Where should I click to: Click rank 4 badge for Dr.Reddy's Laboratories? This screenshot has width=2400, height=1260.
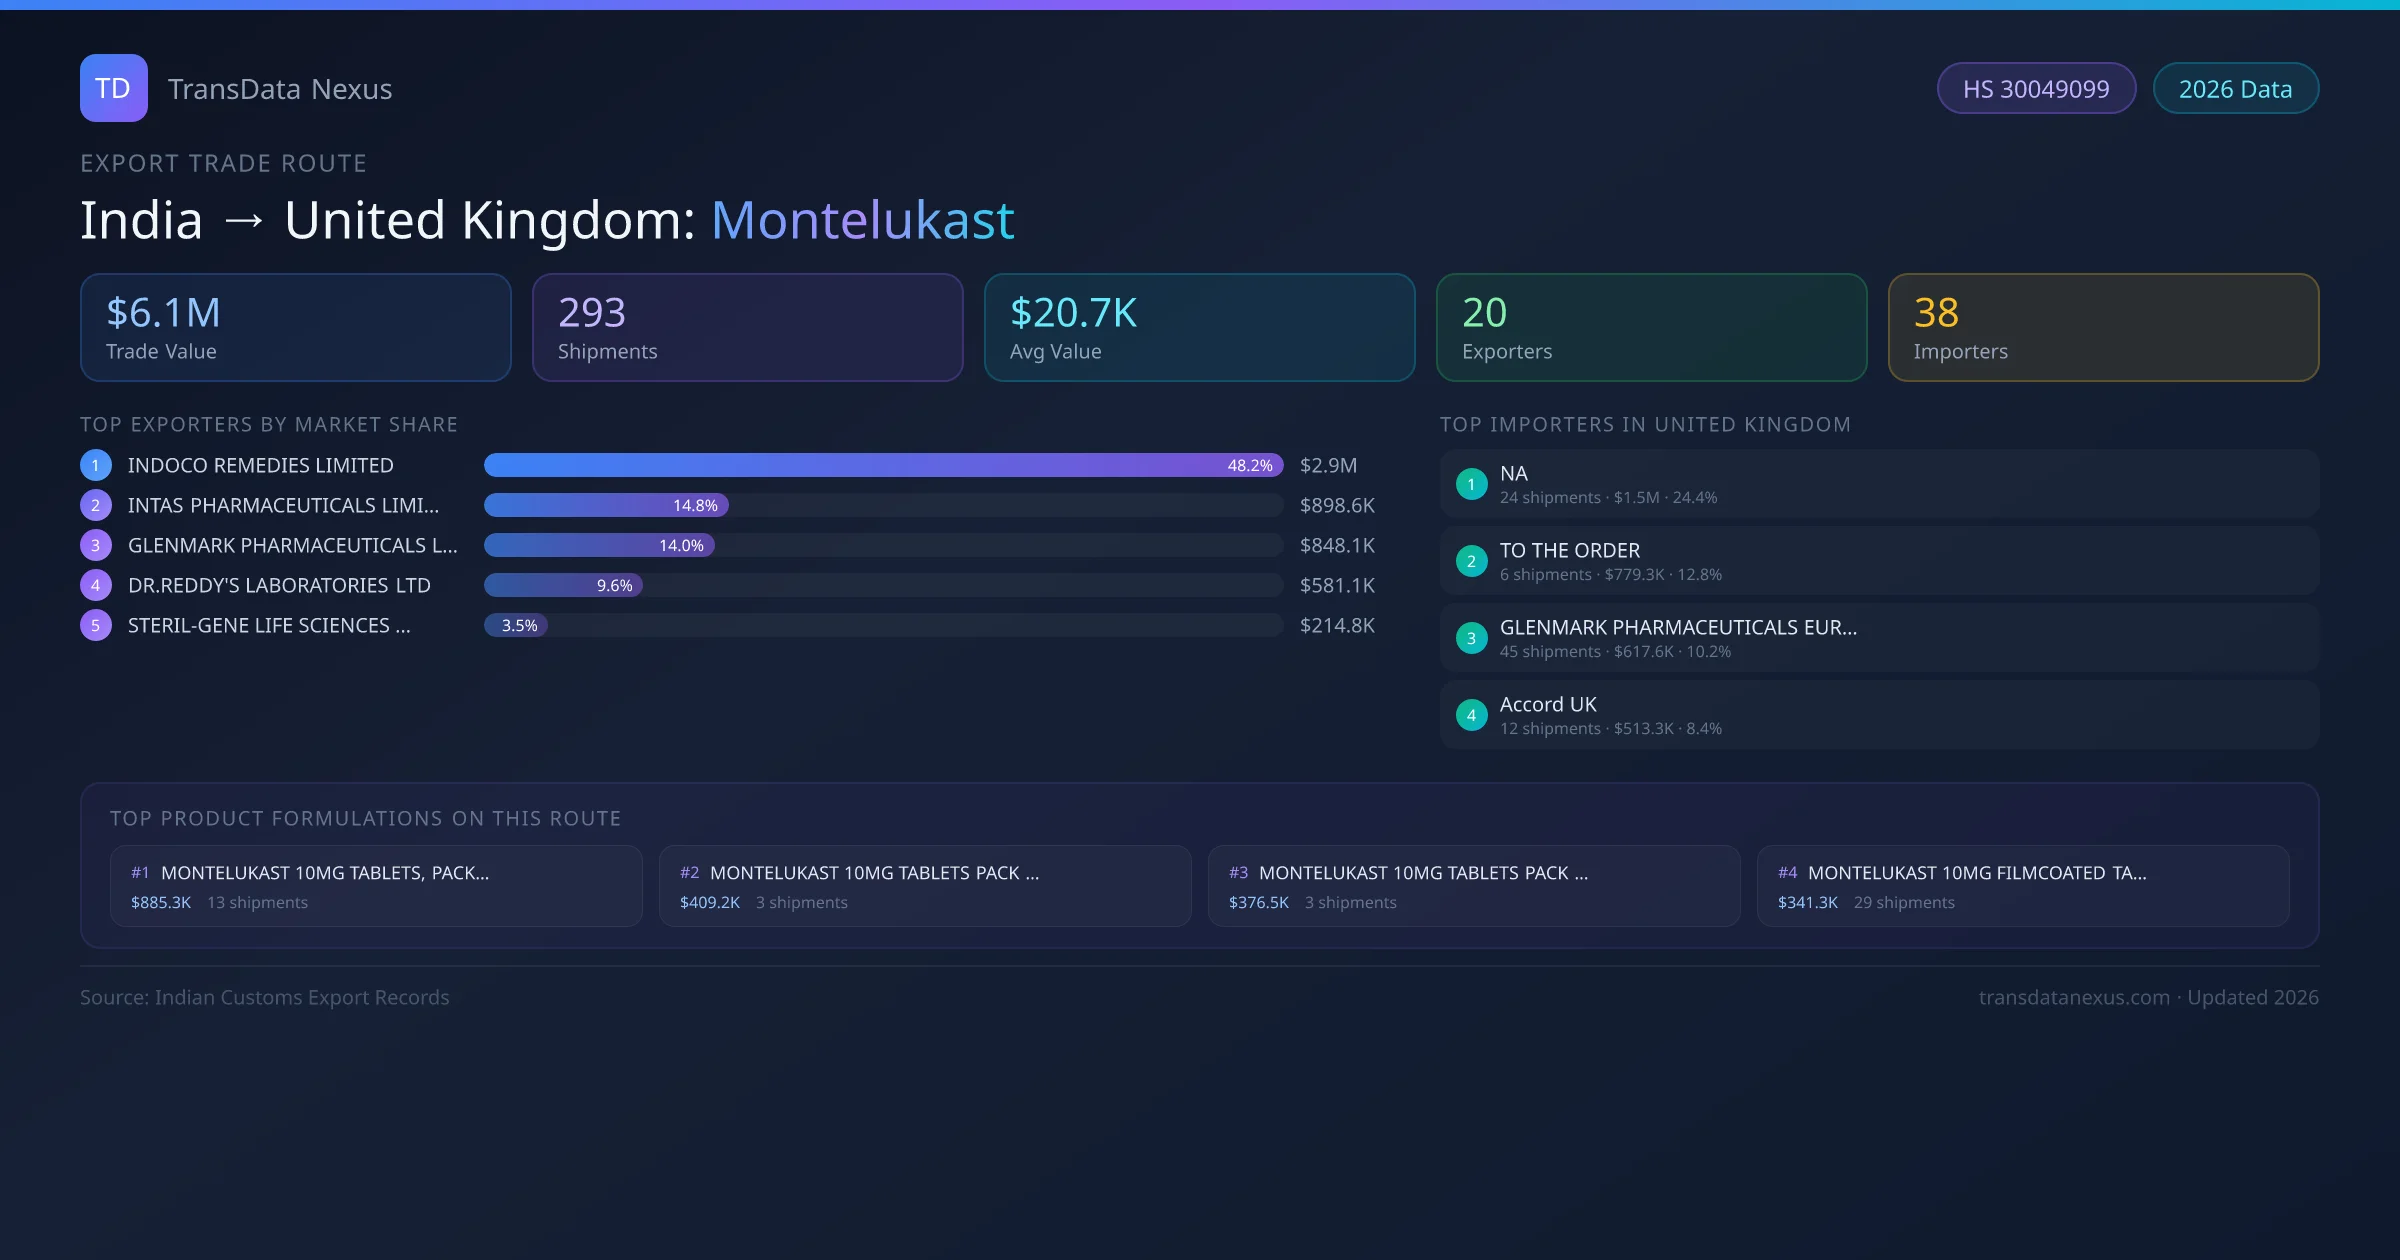(96, 585)
